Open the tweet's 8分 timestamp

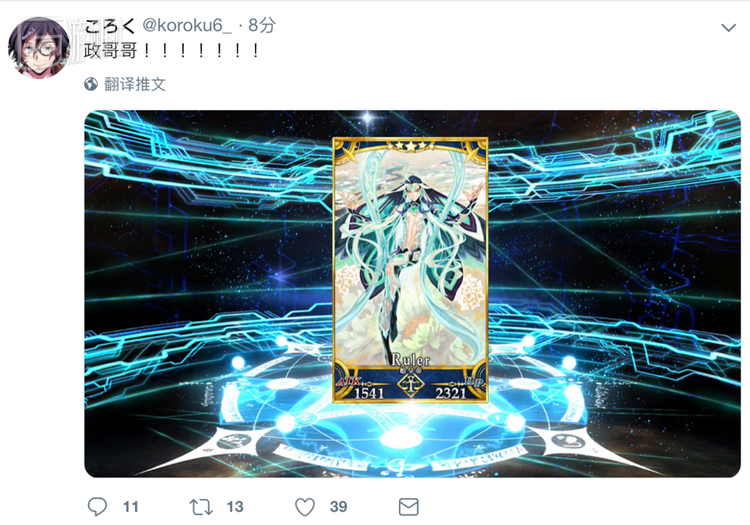point(262,25)
